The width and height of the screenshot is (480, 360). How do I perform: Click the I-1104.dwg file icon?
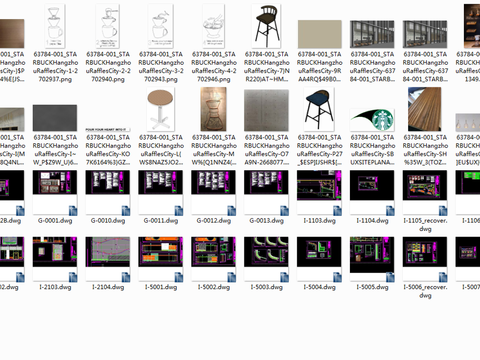coord(372,193)
